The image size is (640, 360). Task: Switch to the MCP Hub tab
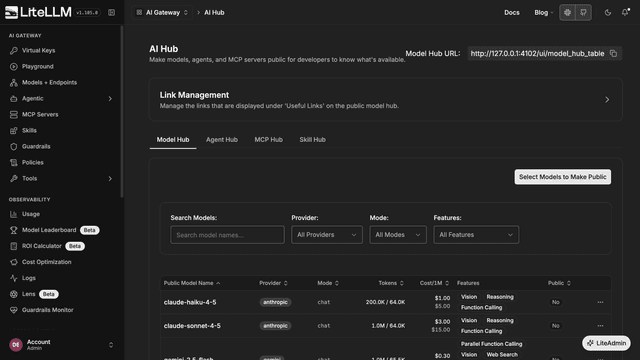coord(269,140)
